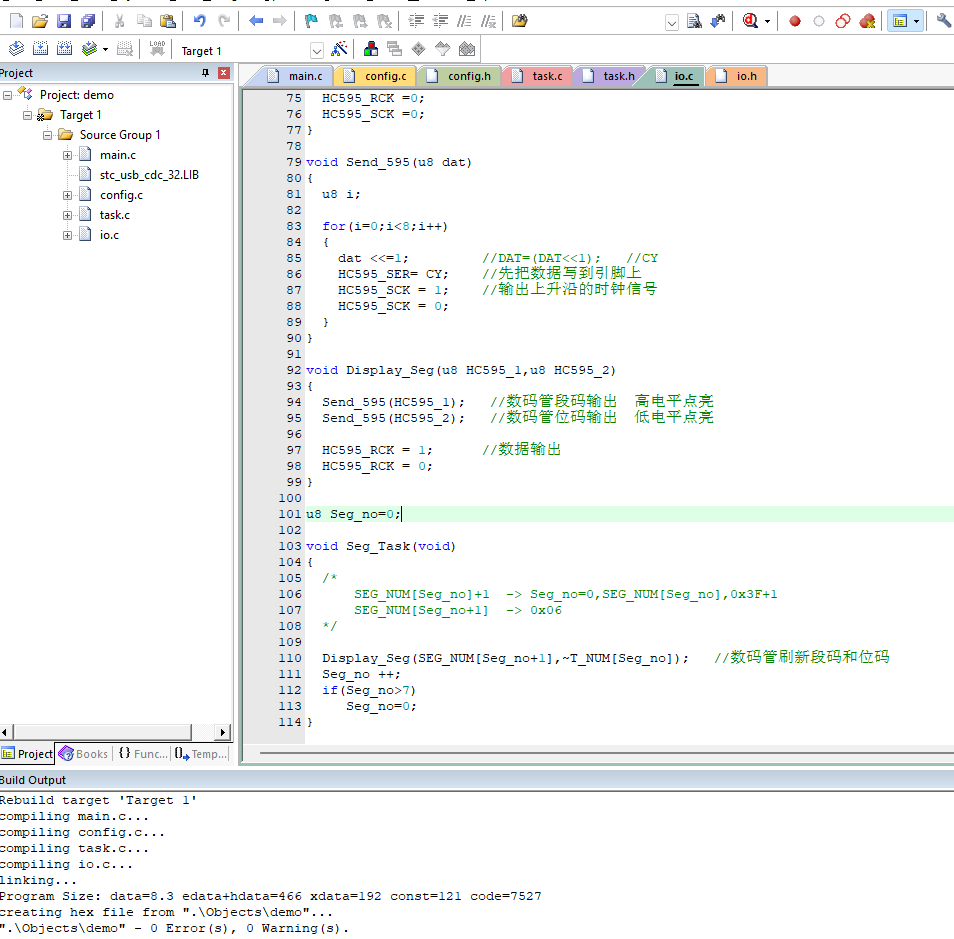Switch to the task.h editor tab
The image size is (954, 939).
tap(610, 76)
